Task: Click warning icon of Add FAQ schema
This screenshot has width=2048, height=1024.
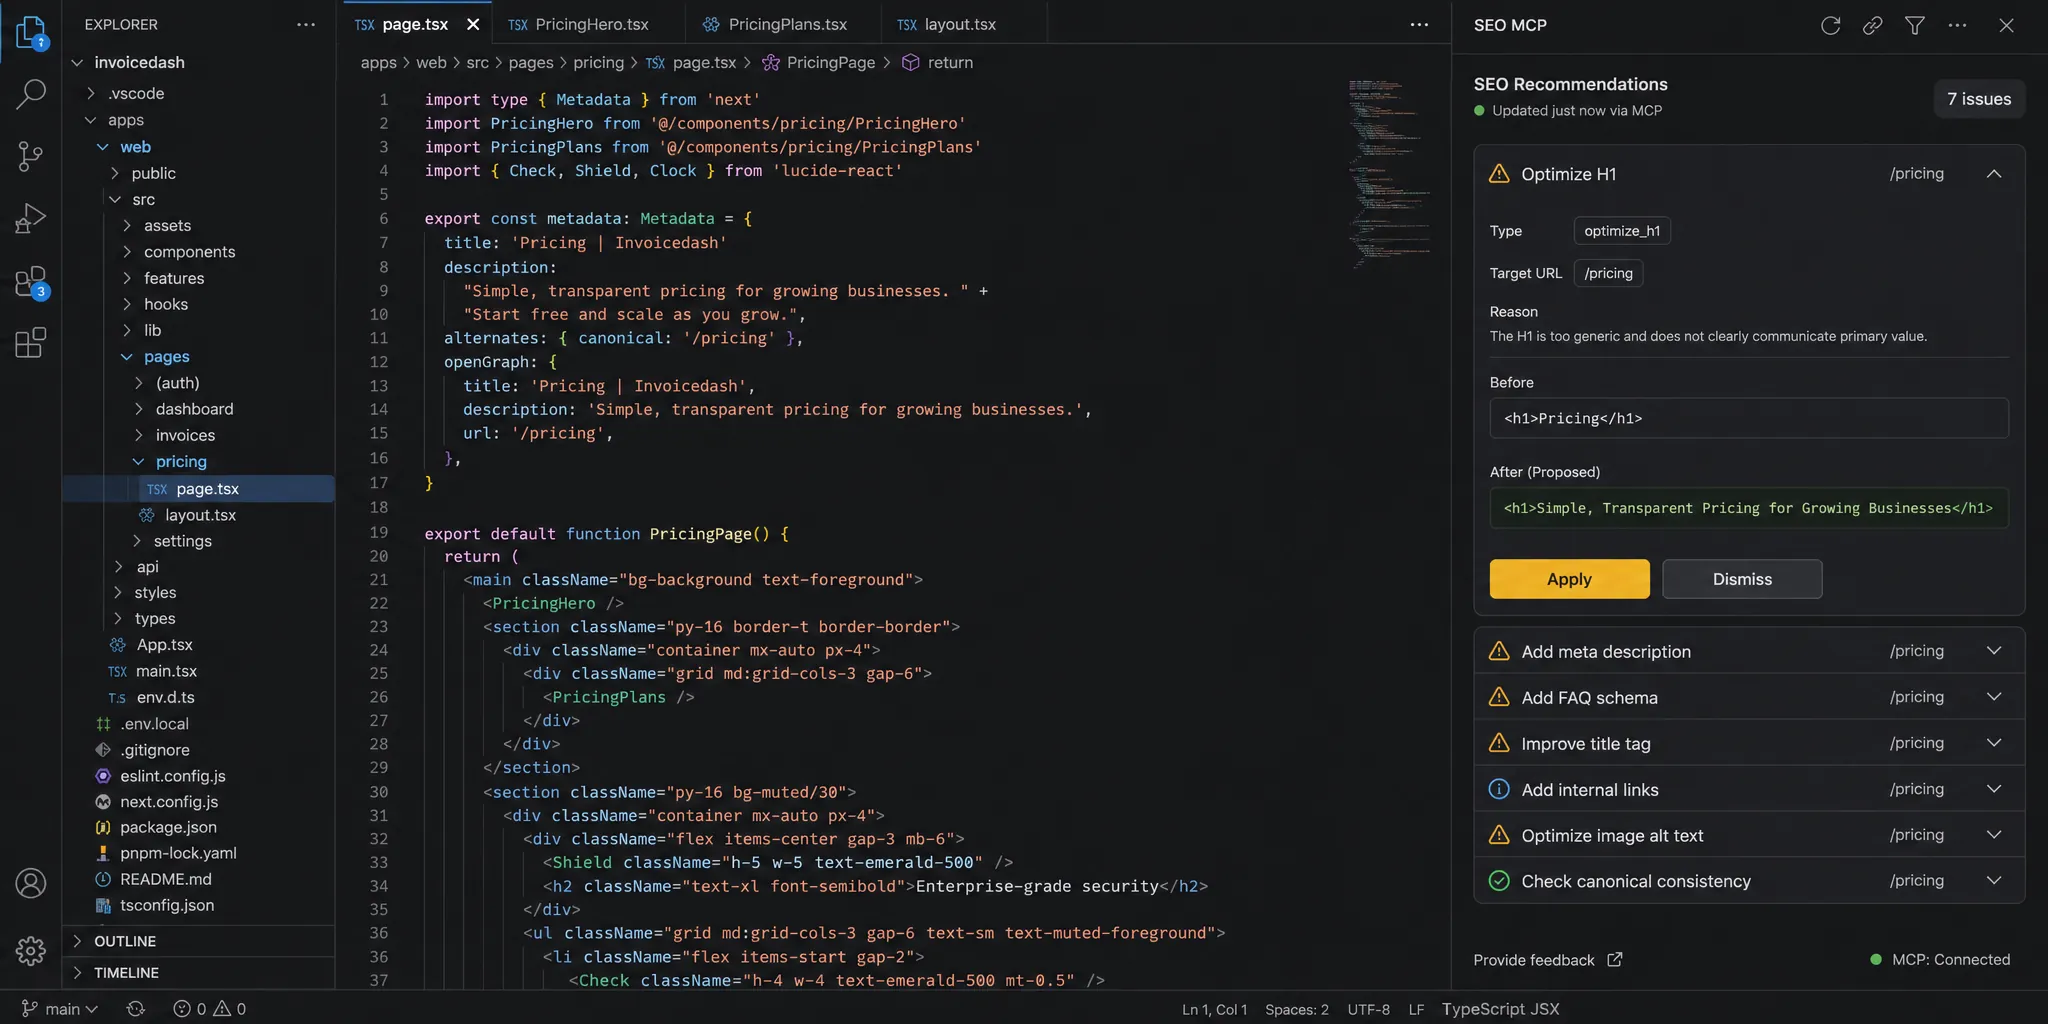Action: point(1499,697)
